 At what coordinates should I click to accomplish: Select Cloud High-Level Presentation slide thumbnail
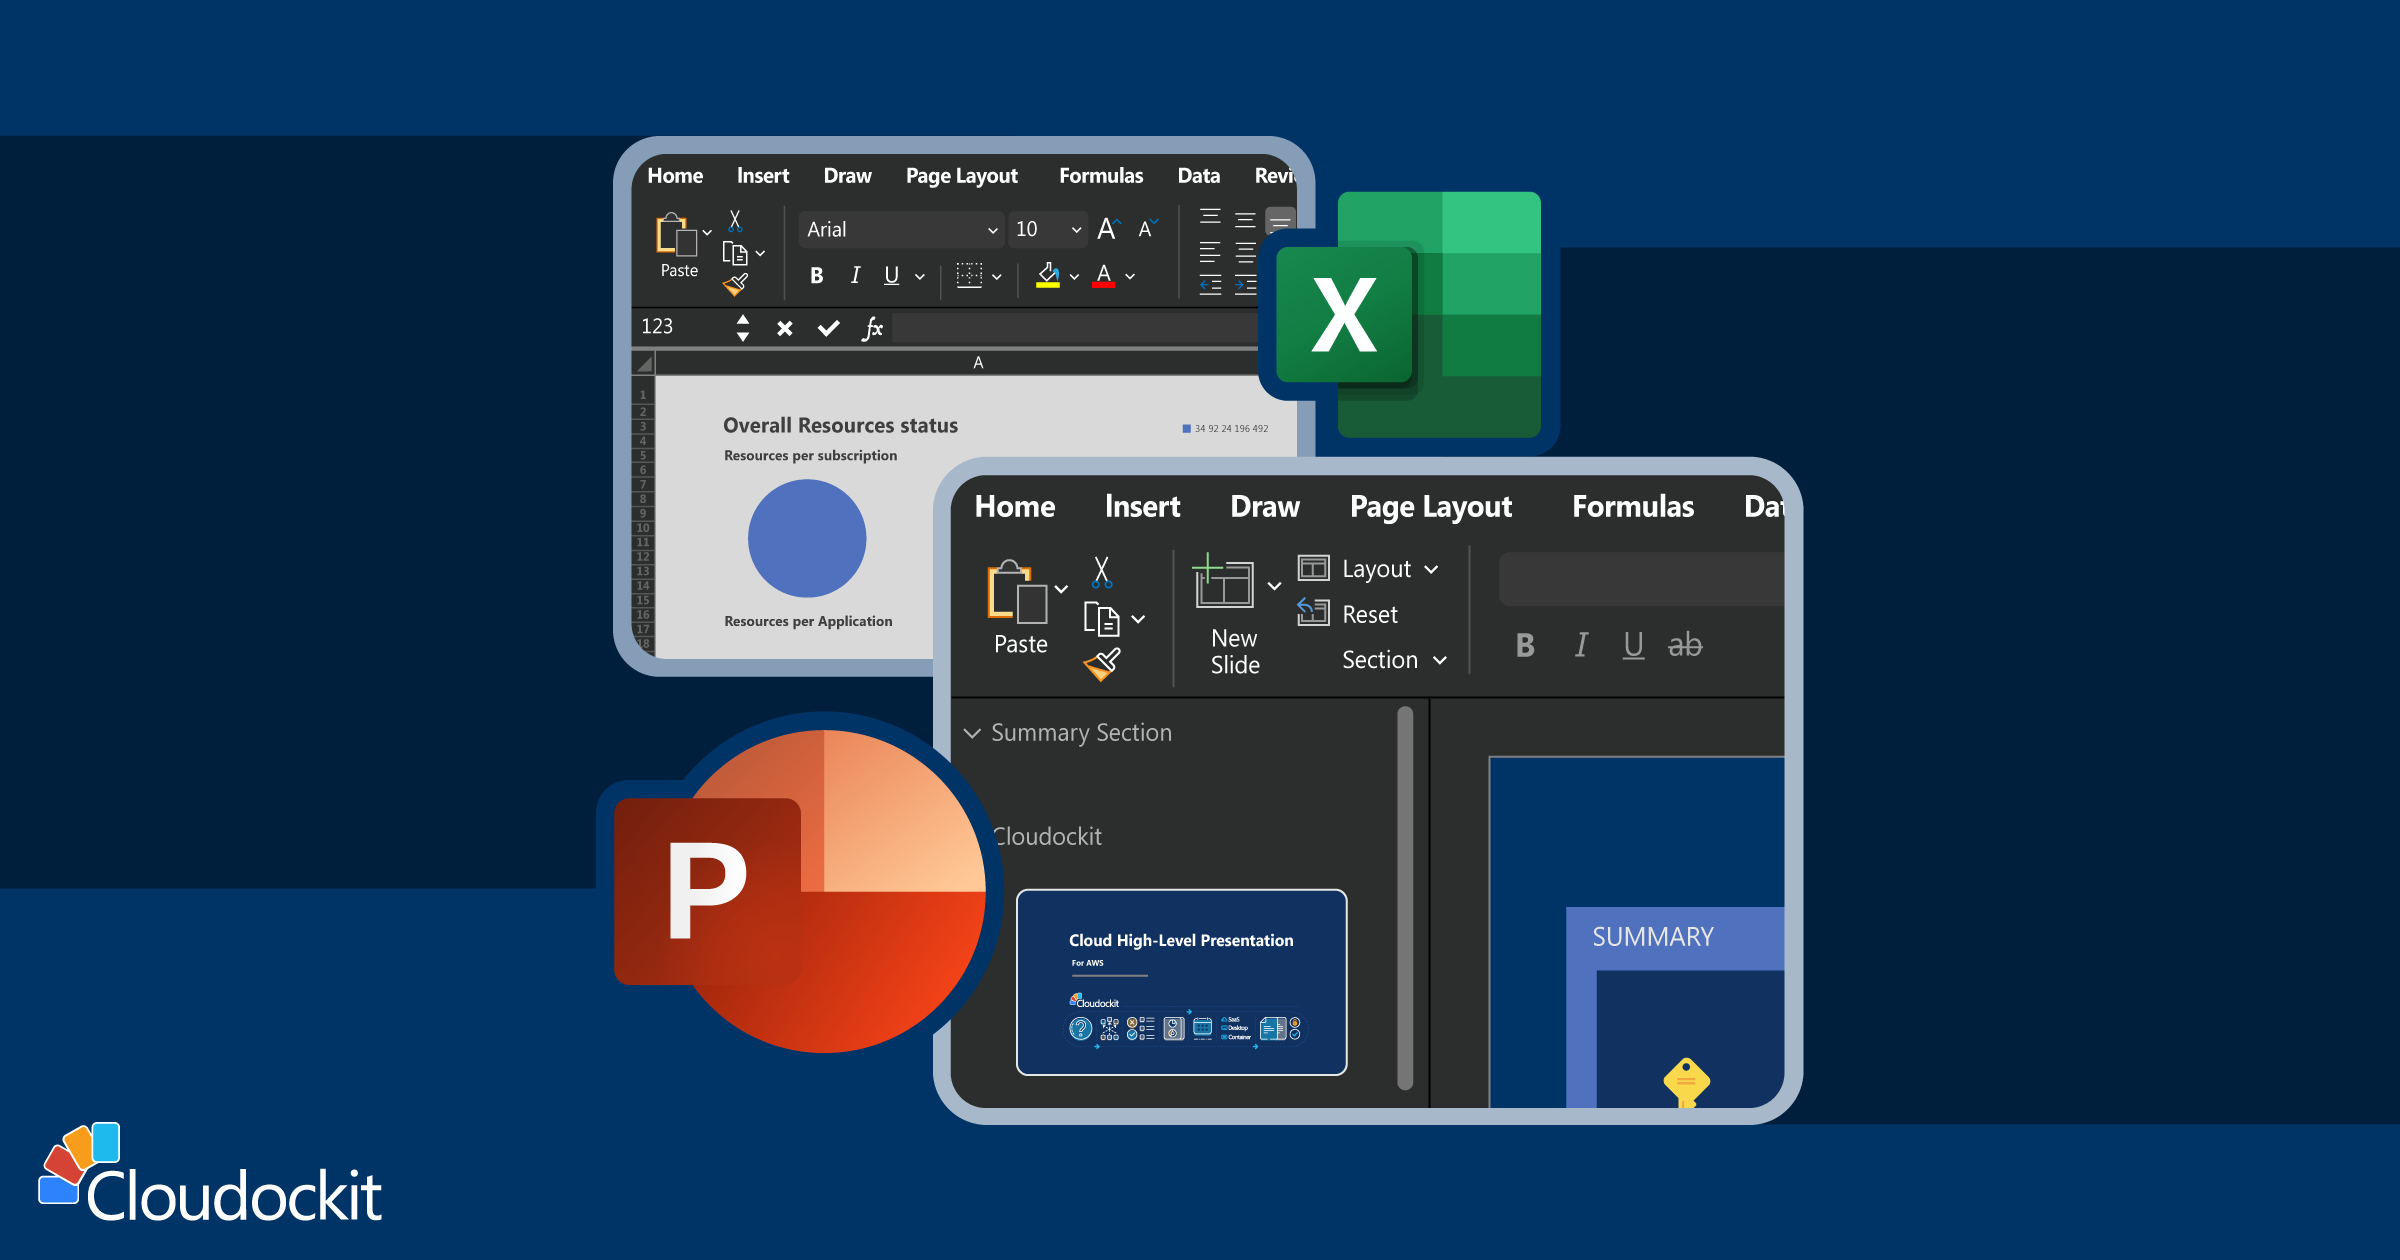(x=1181, y=982)
